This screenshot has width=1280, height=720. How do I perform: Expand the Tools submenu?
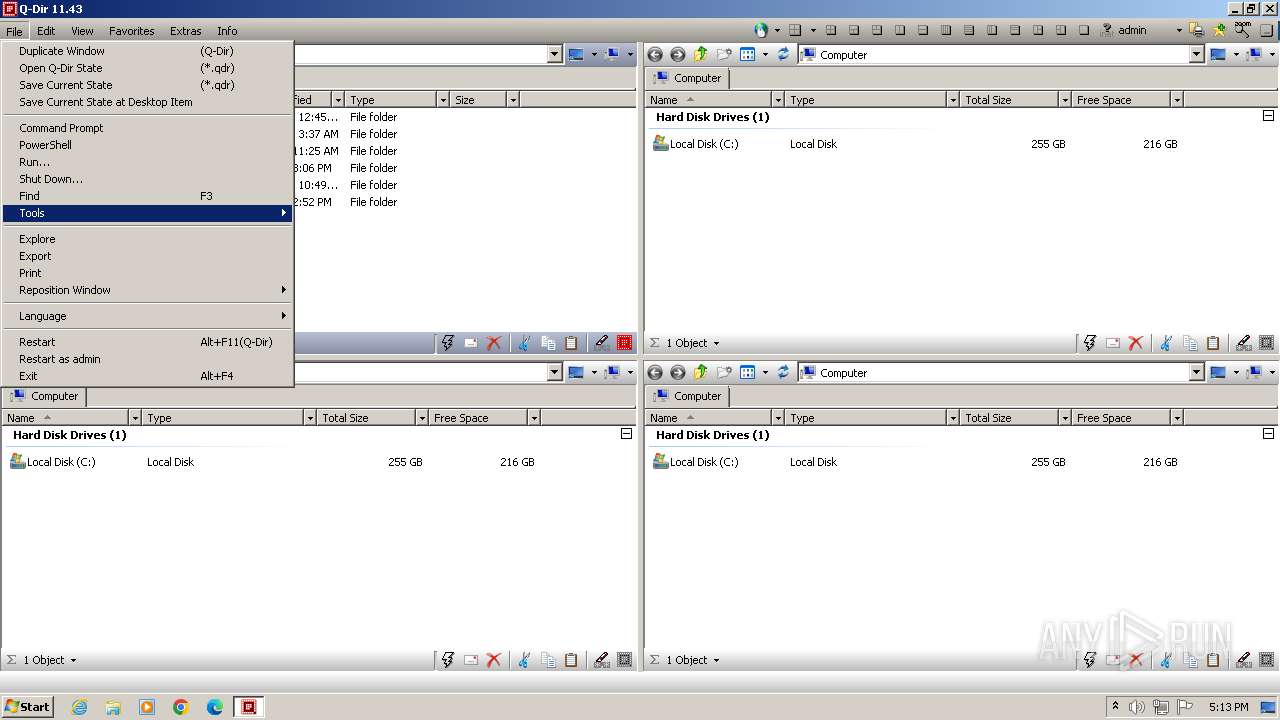(148, 213)
